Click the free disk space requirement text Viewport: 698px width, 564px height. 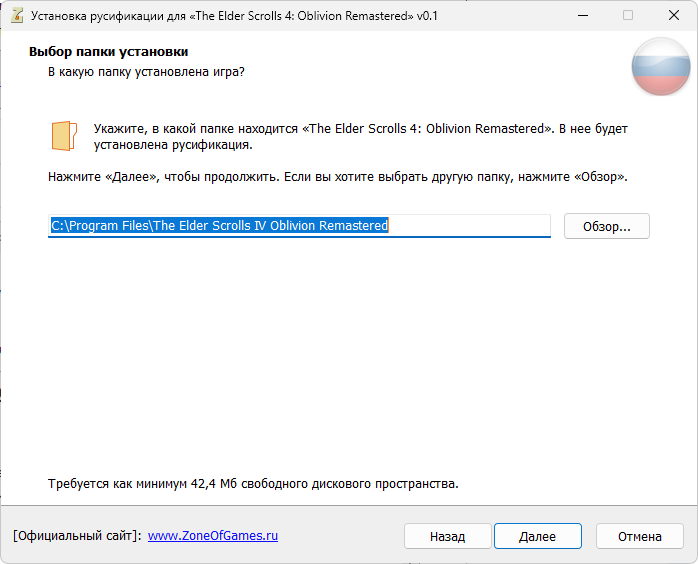click(x=253, y=484)
